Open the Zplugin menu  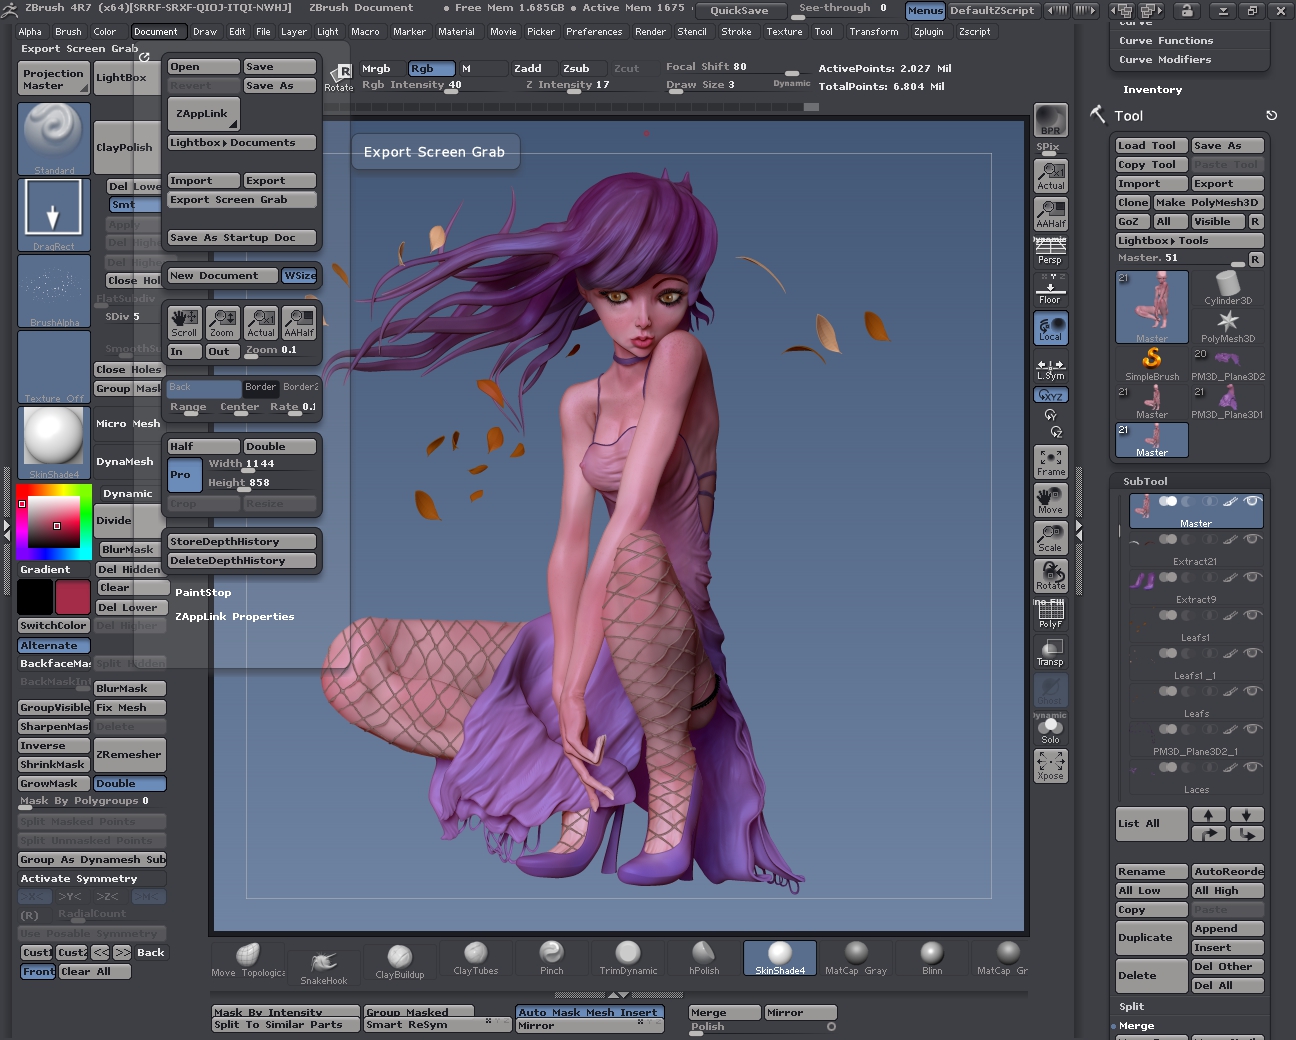[x=928, y=32]
